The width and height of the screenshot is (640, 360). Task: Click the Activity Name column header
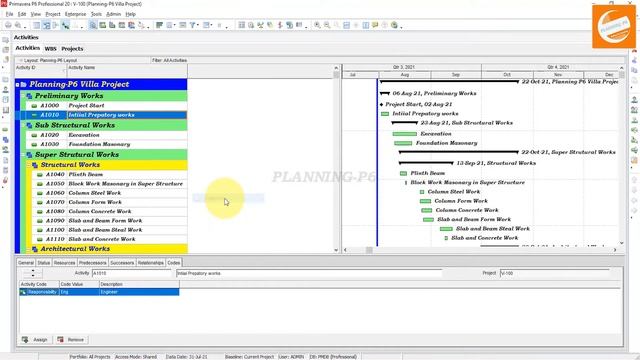127,71
